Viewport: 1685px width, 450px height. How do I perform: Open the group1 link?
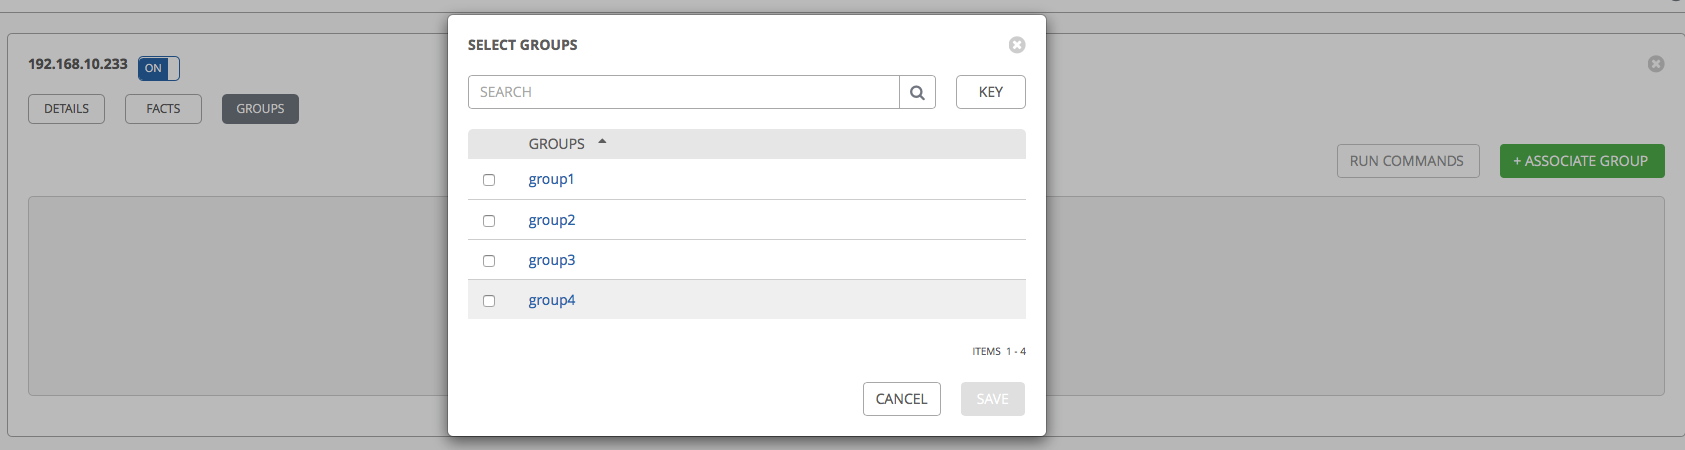tap(551, 180)
